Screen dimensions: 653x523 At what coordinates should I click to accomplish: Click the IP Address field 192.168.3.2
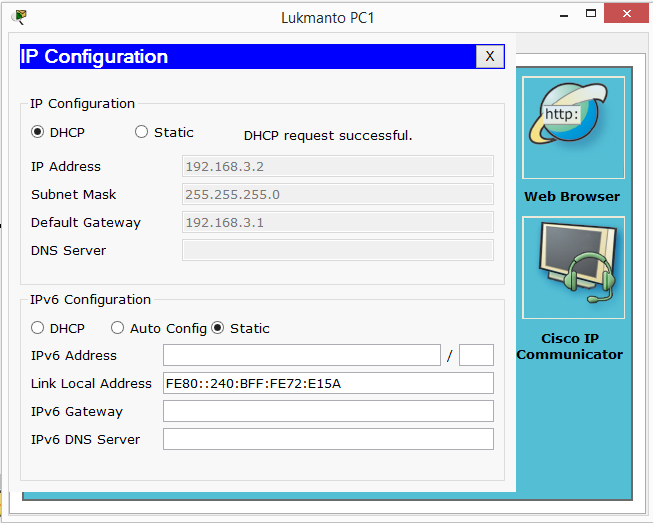click(338, 166)
